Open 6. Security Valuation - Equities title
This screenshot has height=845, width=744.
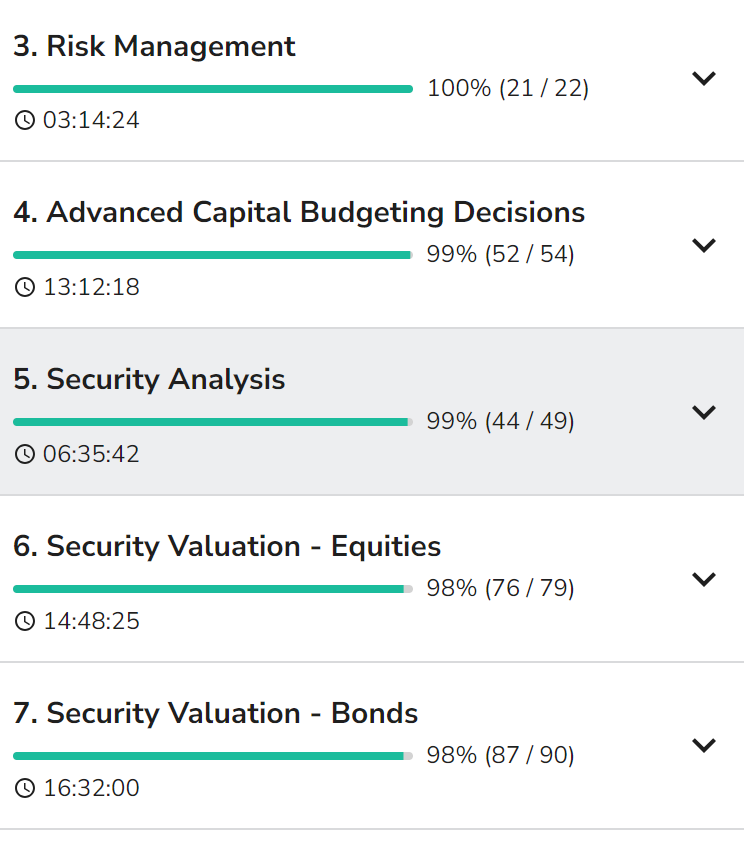(x=227, y=547)
